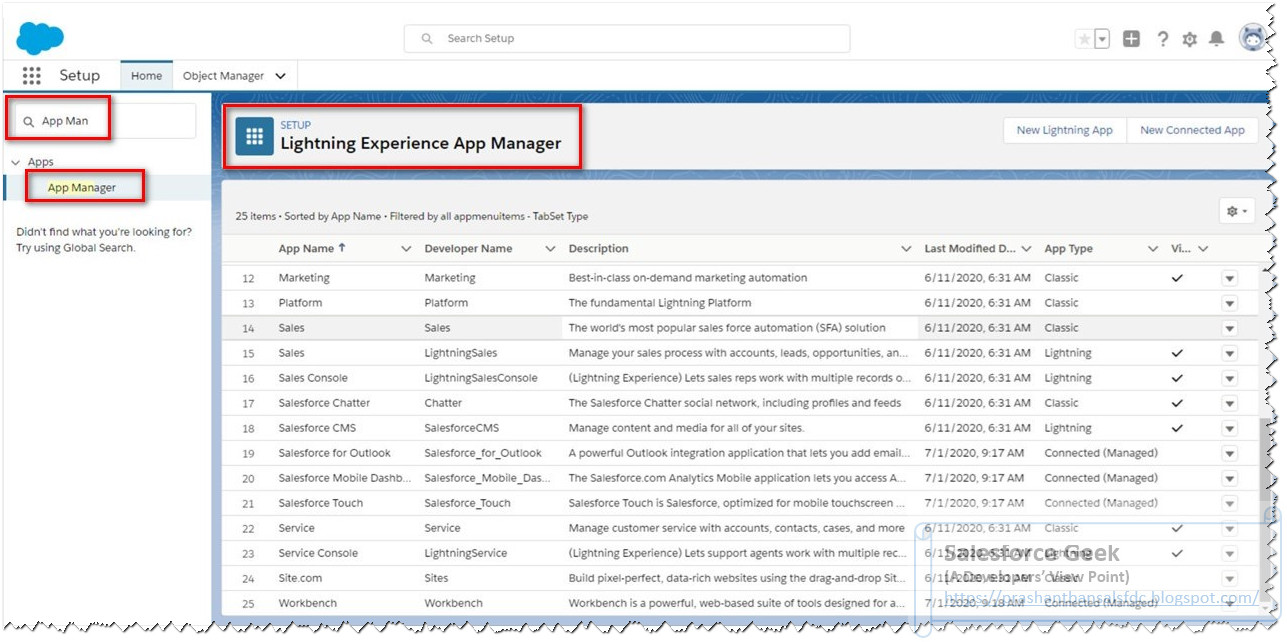Expand the Object Manager tab chevron
1287x642 pixels.
pos(280,76)
